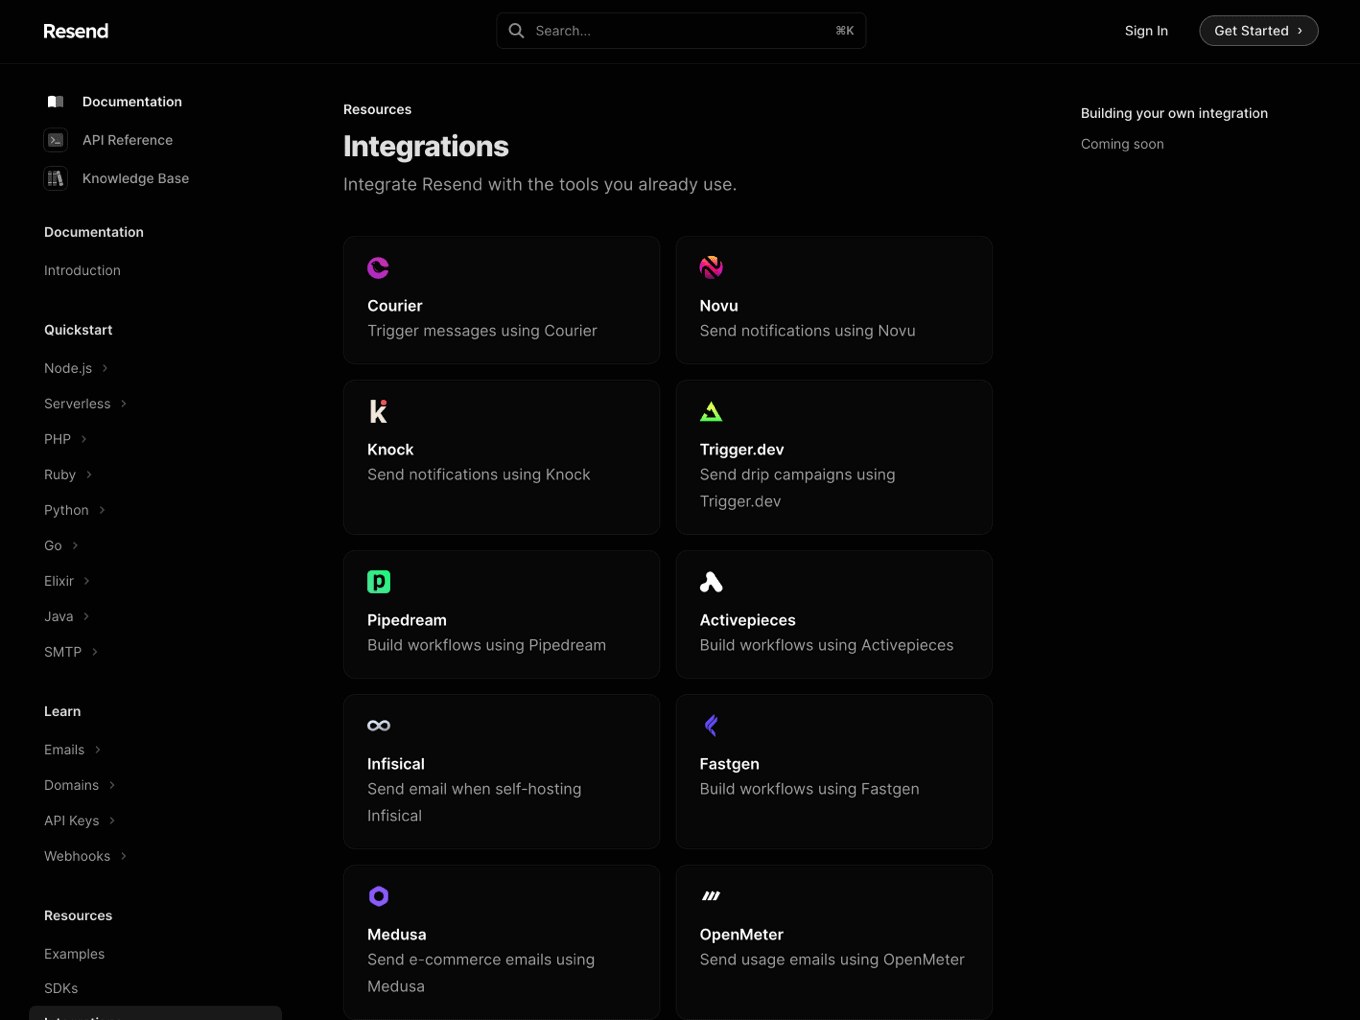This screenshot has width=1360, height=1020.
Task: Click the Fastgen purple logo icon
Action: [711, 725]
